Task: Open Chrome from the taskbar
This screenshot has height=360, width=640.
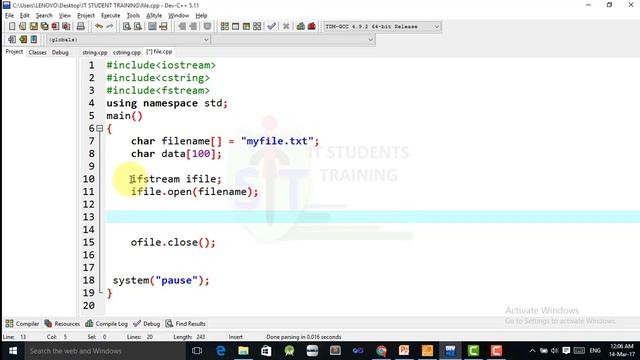Action: tap(381, 351)
